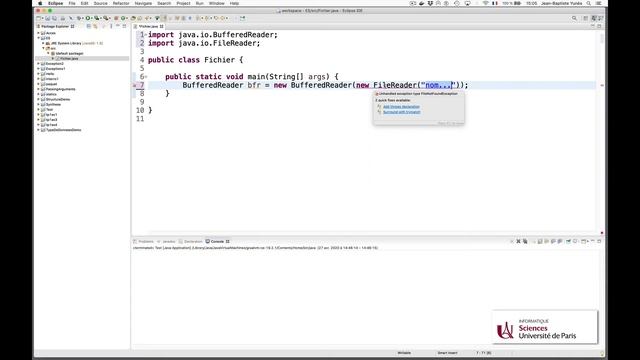Click the Smart Insert status bar entry
640x360 pixels.
[x=447, y=353]
